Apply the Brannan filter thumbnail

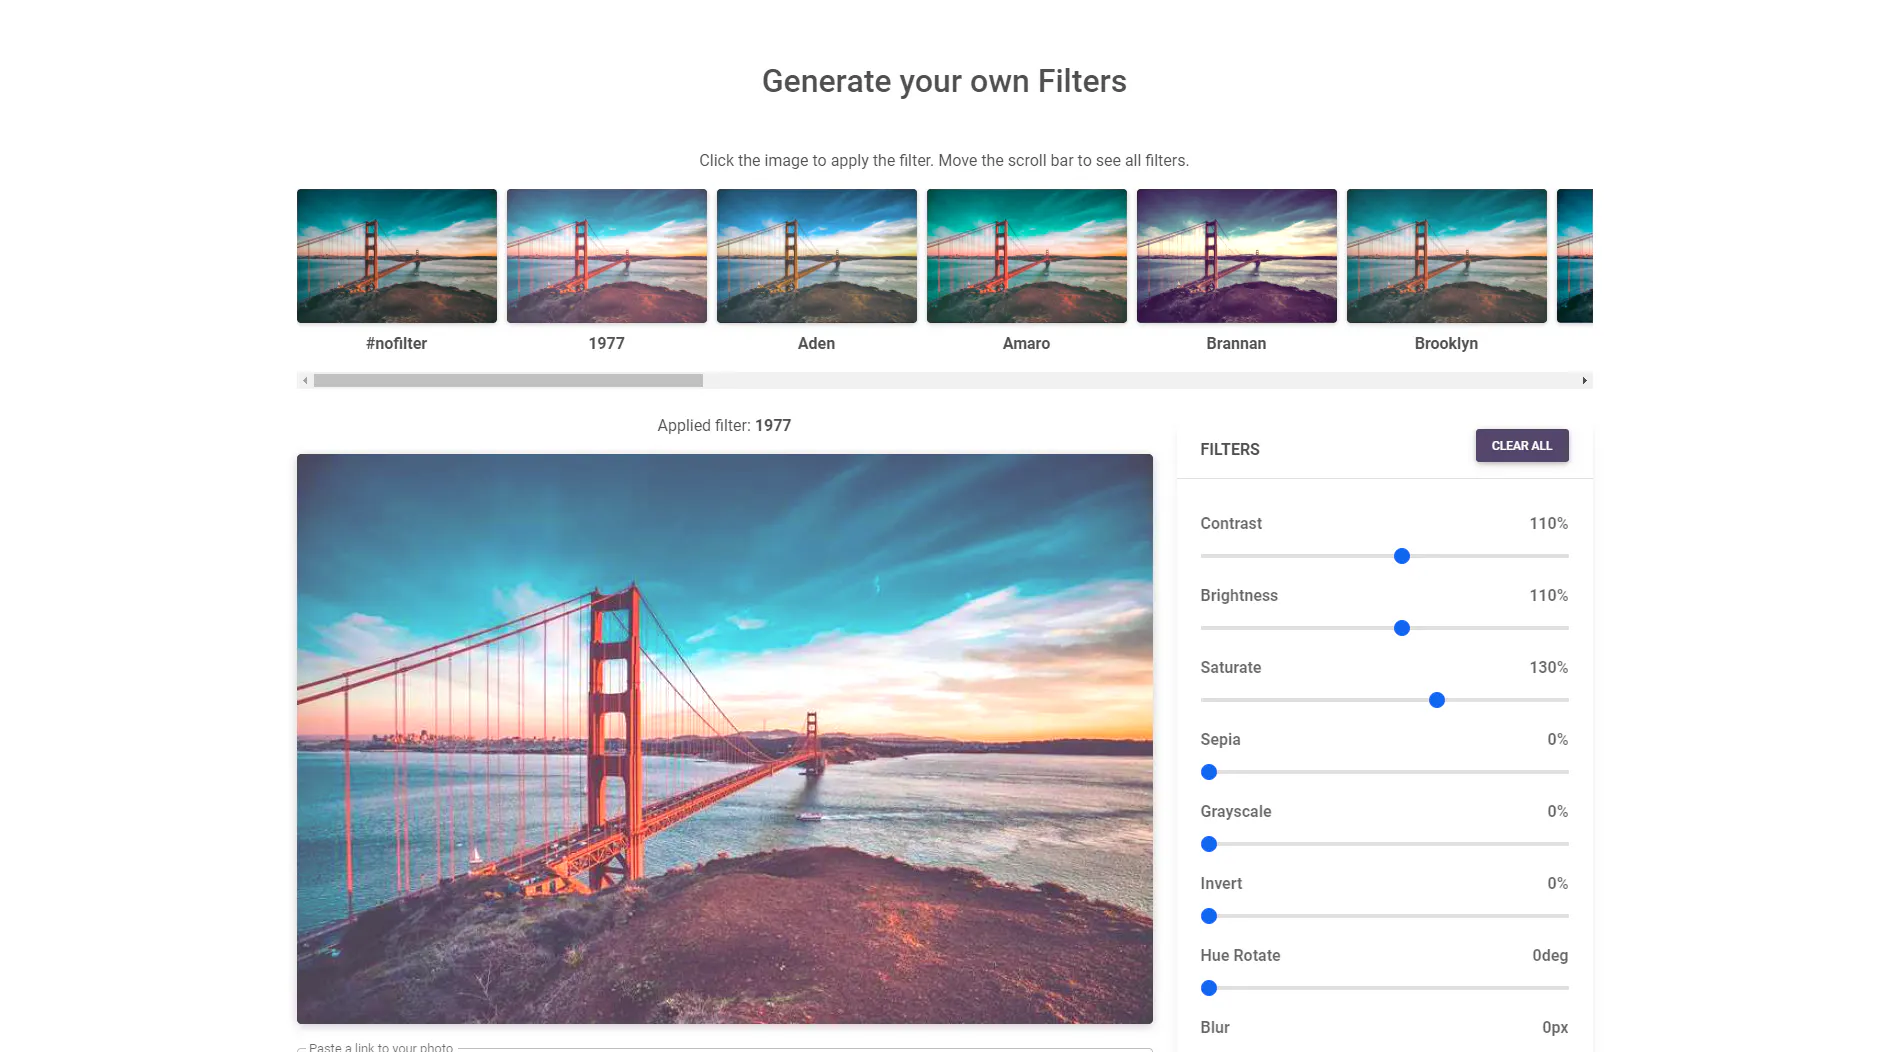pos(1237,256)
